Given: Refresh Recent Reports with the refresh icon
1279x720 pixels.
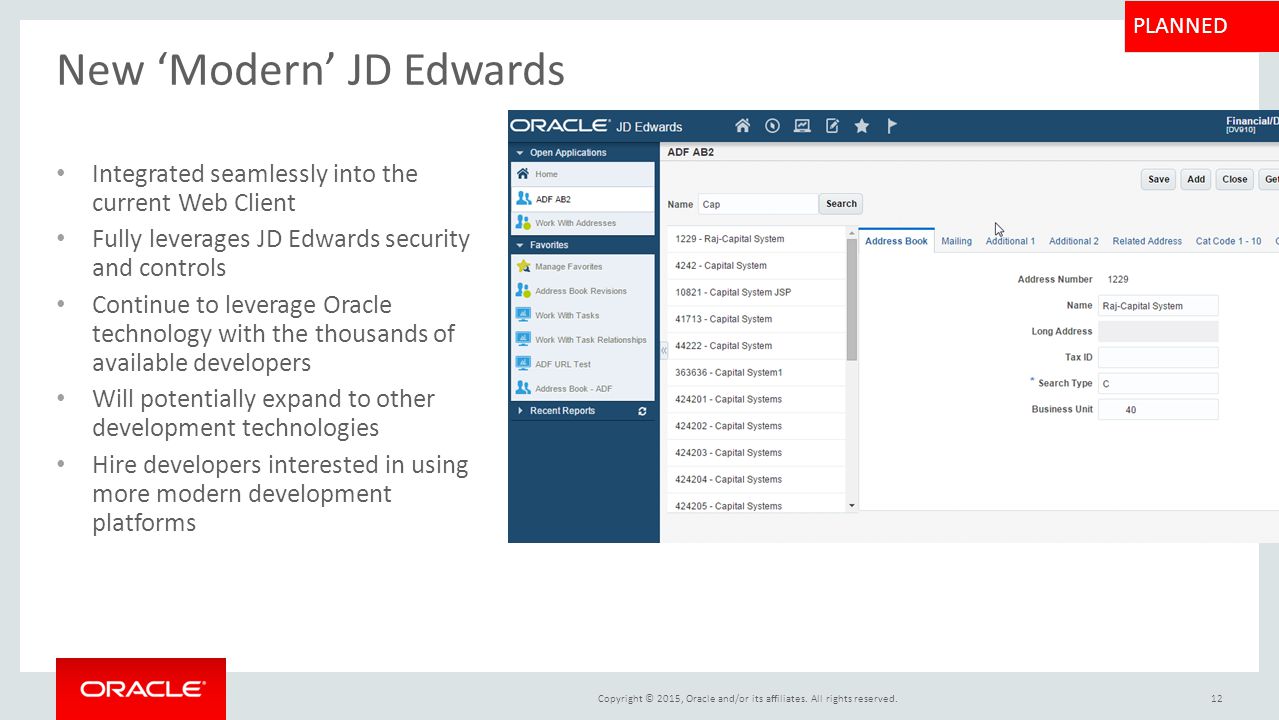Looking at the screenshot, I should (x=642, y=411).
